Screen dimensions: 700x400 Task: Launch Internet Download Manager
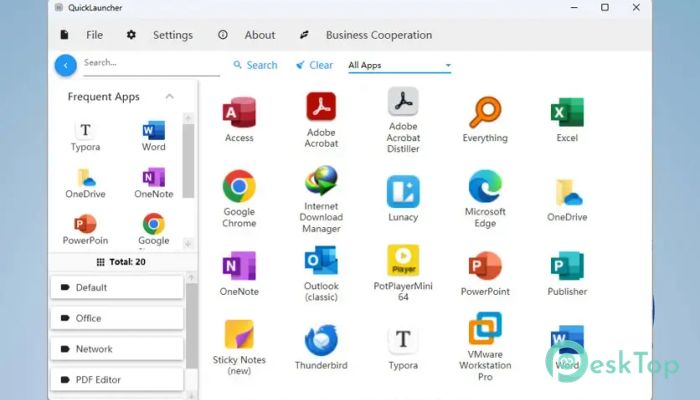click(x=321, y=199)
